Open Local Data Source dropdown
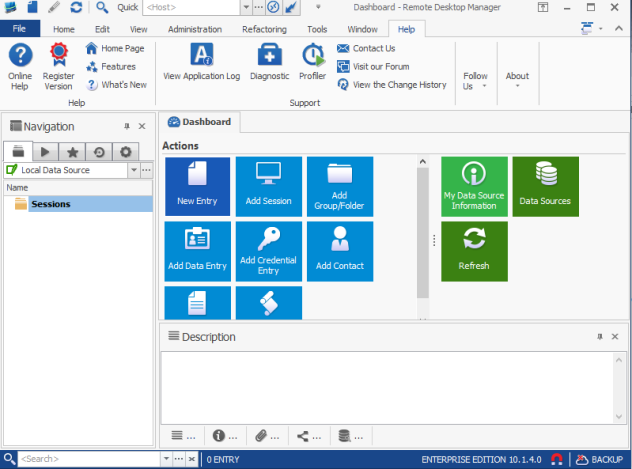 click(x=134, y=170)
